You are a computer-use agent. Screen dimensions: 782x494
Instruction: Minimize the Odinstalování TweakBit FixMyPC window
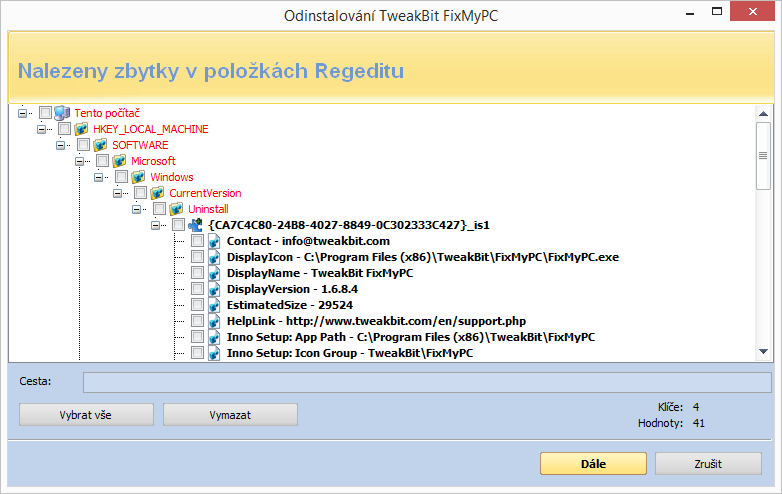pos(690,12)
